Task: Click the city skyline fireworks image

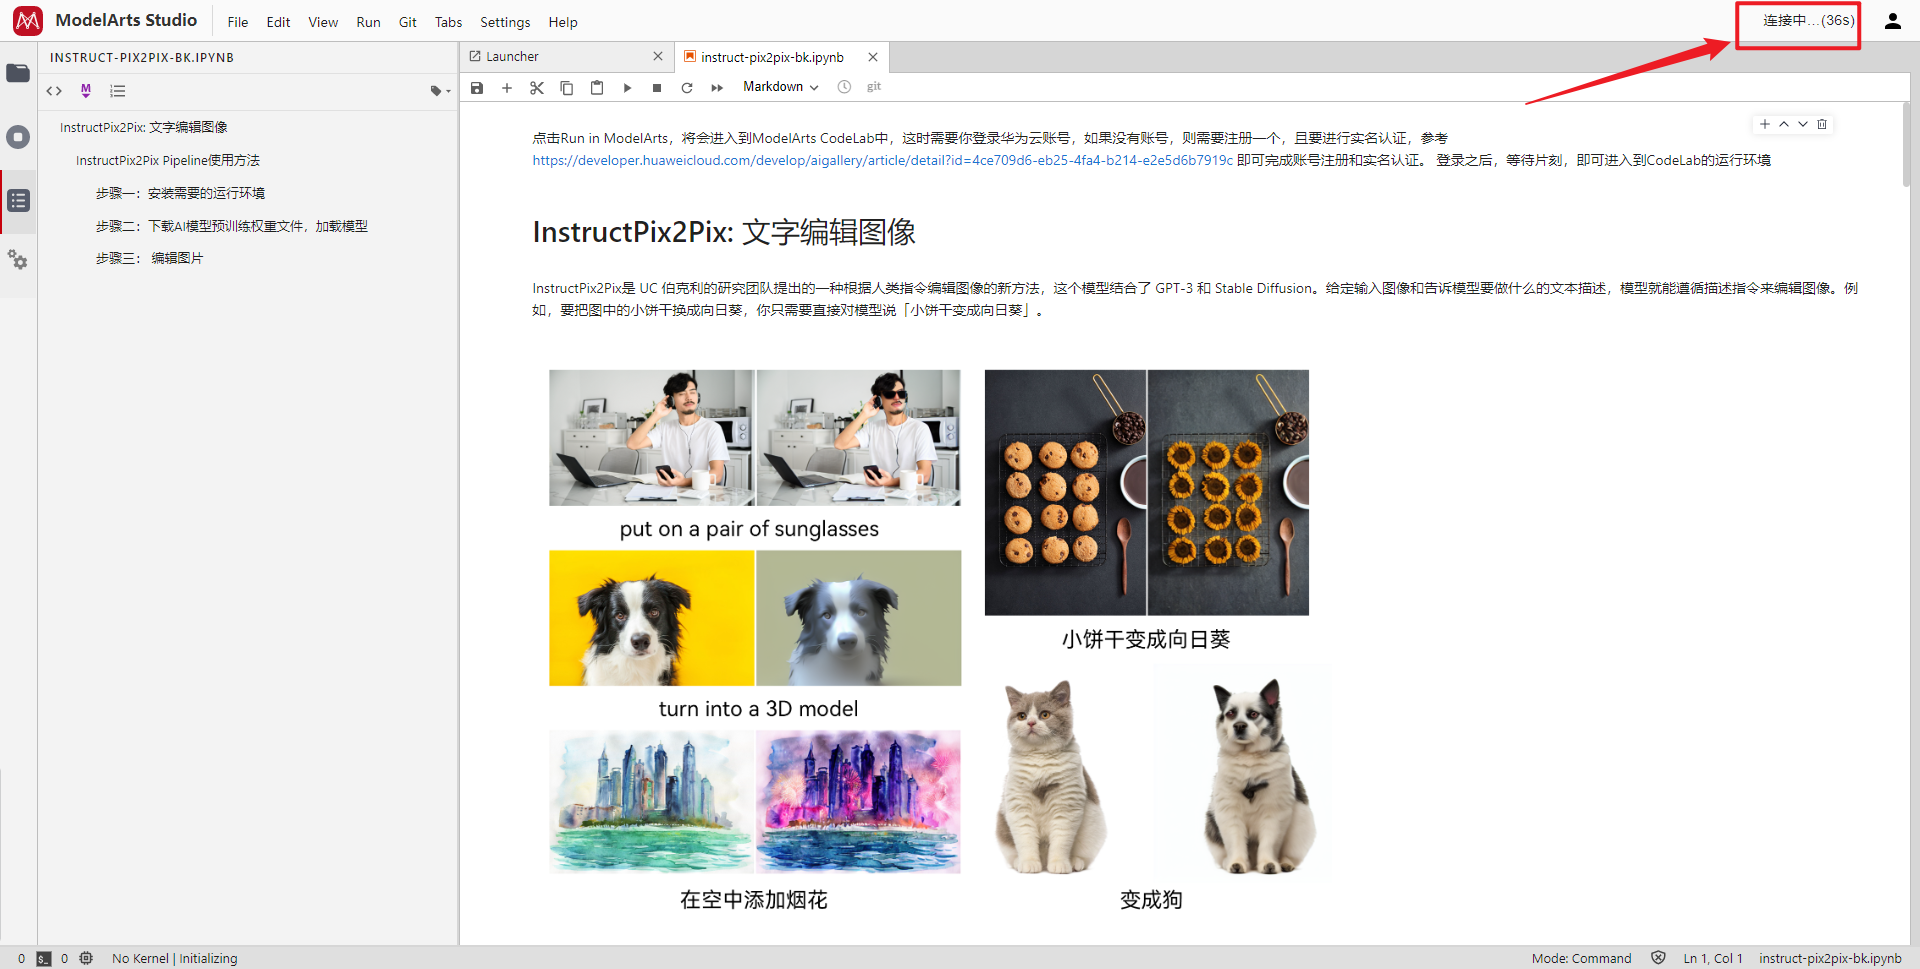Action: coord(755,802)
